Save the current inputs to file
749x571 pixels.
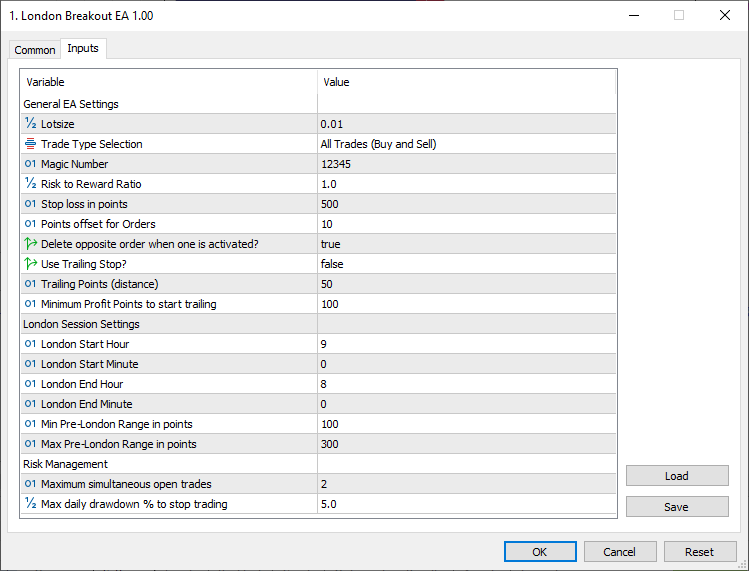677,507
